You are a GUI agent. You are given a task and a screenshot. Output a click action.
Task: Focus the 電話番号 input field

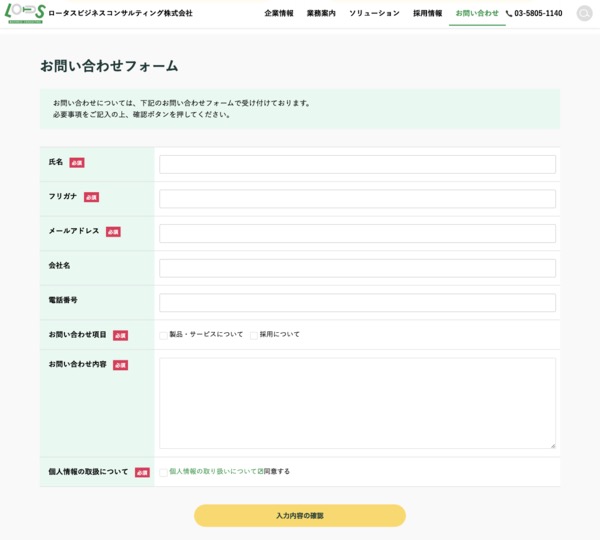click(x=357, y=303)
